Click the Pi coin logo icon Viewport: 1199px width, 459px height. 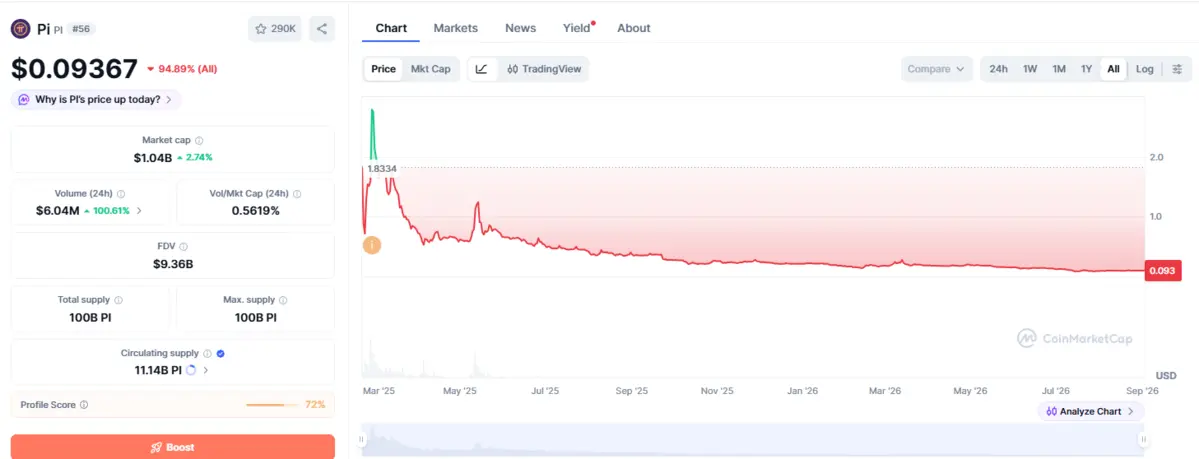20,29
